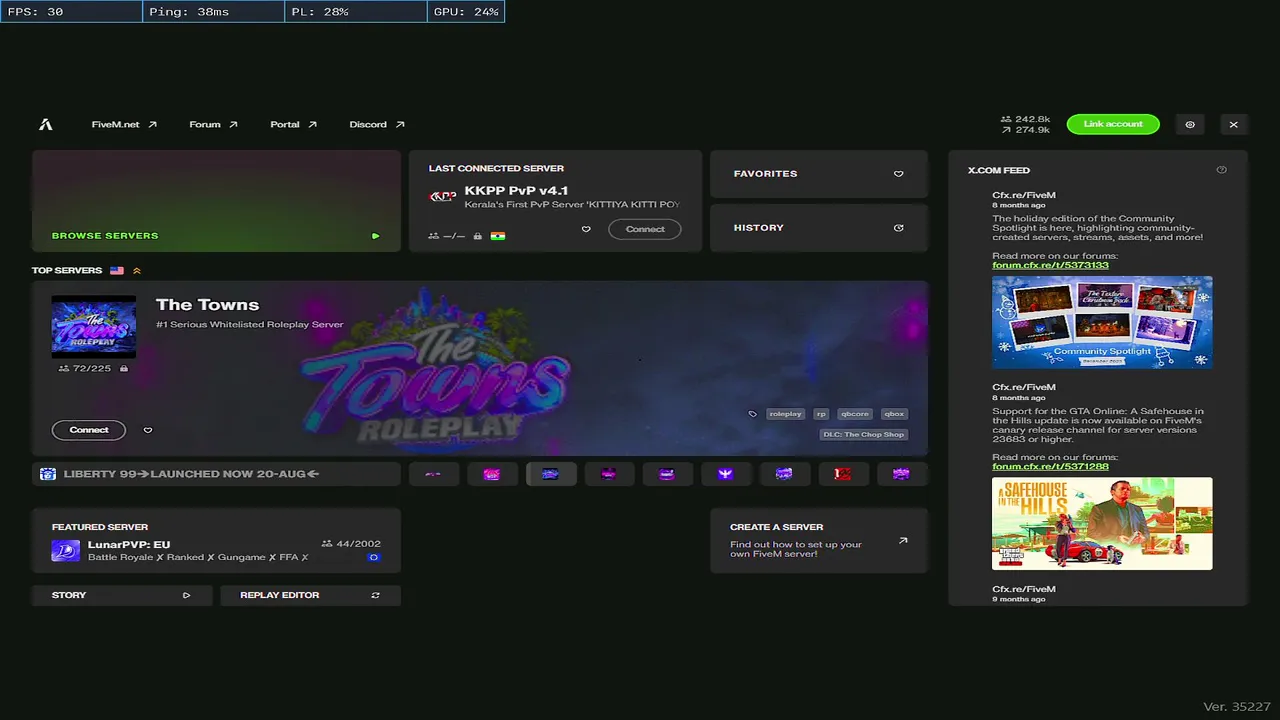This screenshot has width=1280, height=720.
Task: Click the qbcore tag
Action: point(854,414)
